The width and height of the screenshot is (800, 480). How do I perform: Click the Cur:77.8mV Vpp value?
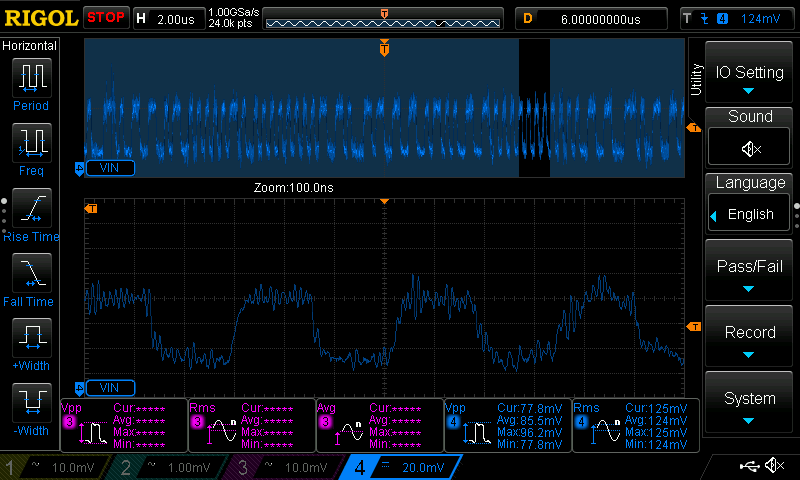coord(530,409)
